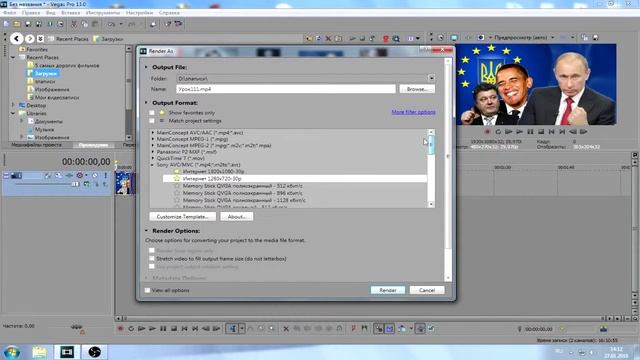Click Stop in the timeline transport bar
Screen dimensions: 640x360
pos(174,329)
